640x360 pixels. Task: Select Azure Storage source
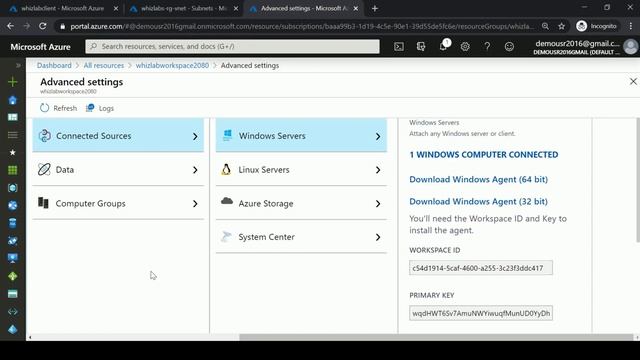coord(301,203)
